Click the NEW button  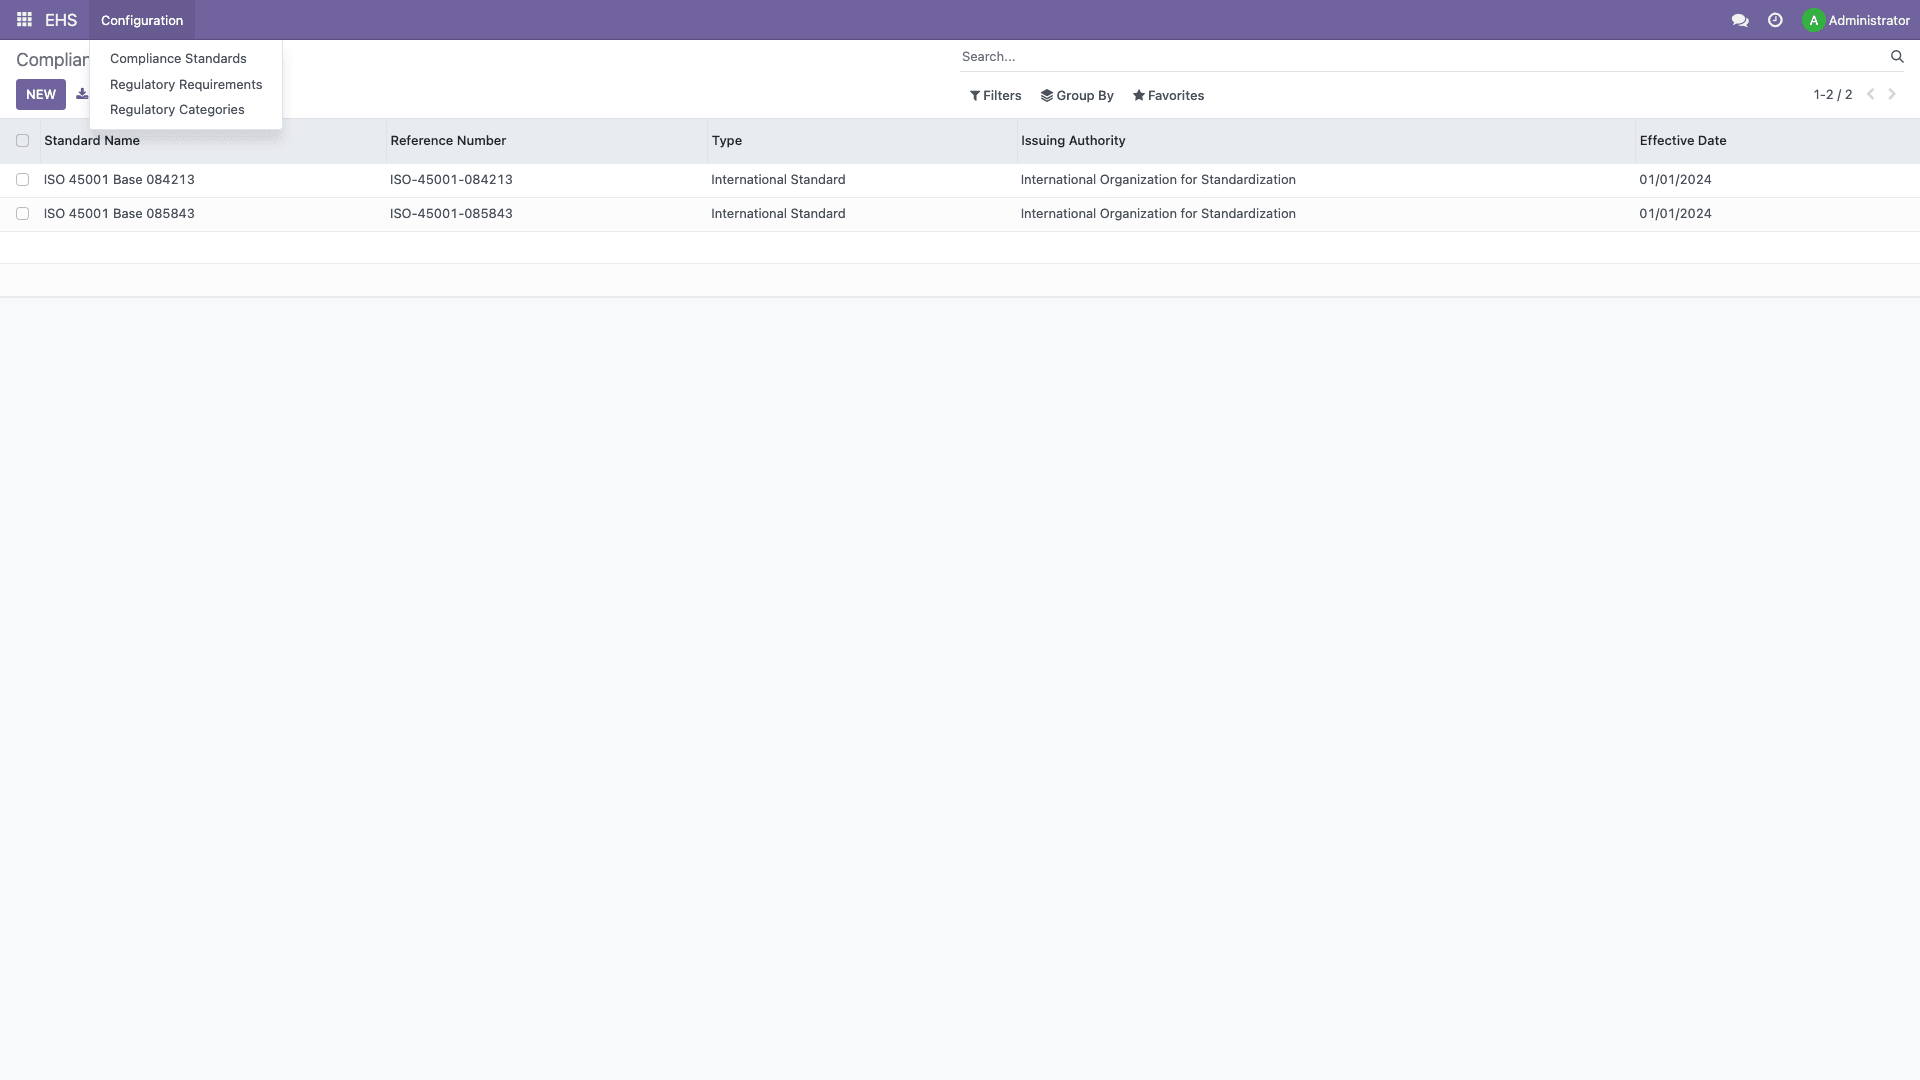[40, 94]
